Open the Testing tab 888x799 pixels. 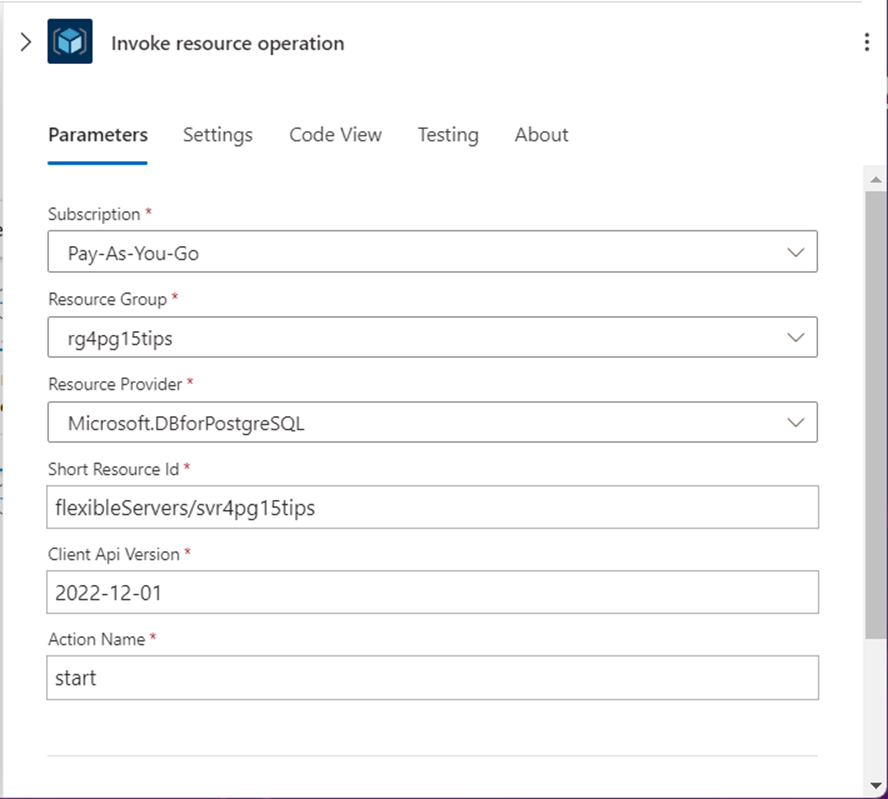pos(448,135)
